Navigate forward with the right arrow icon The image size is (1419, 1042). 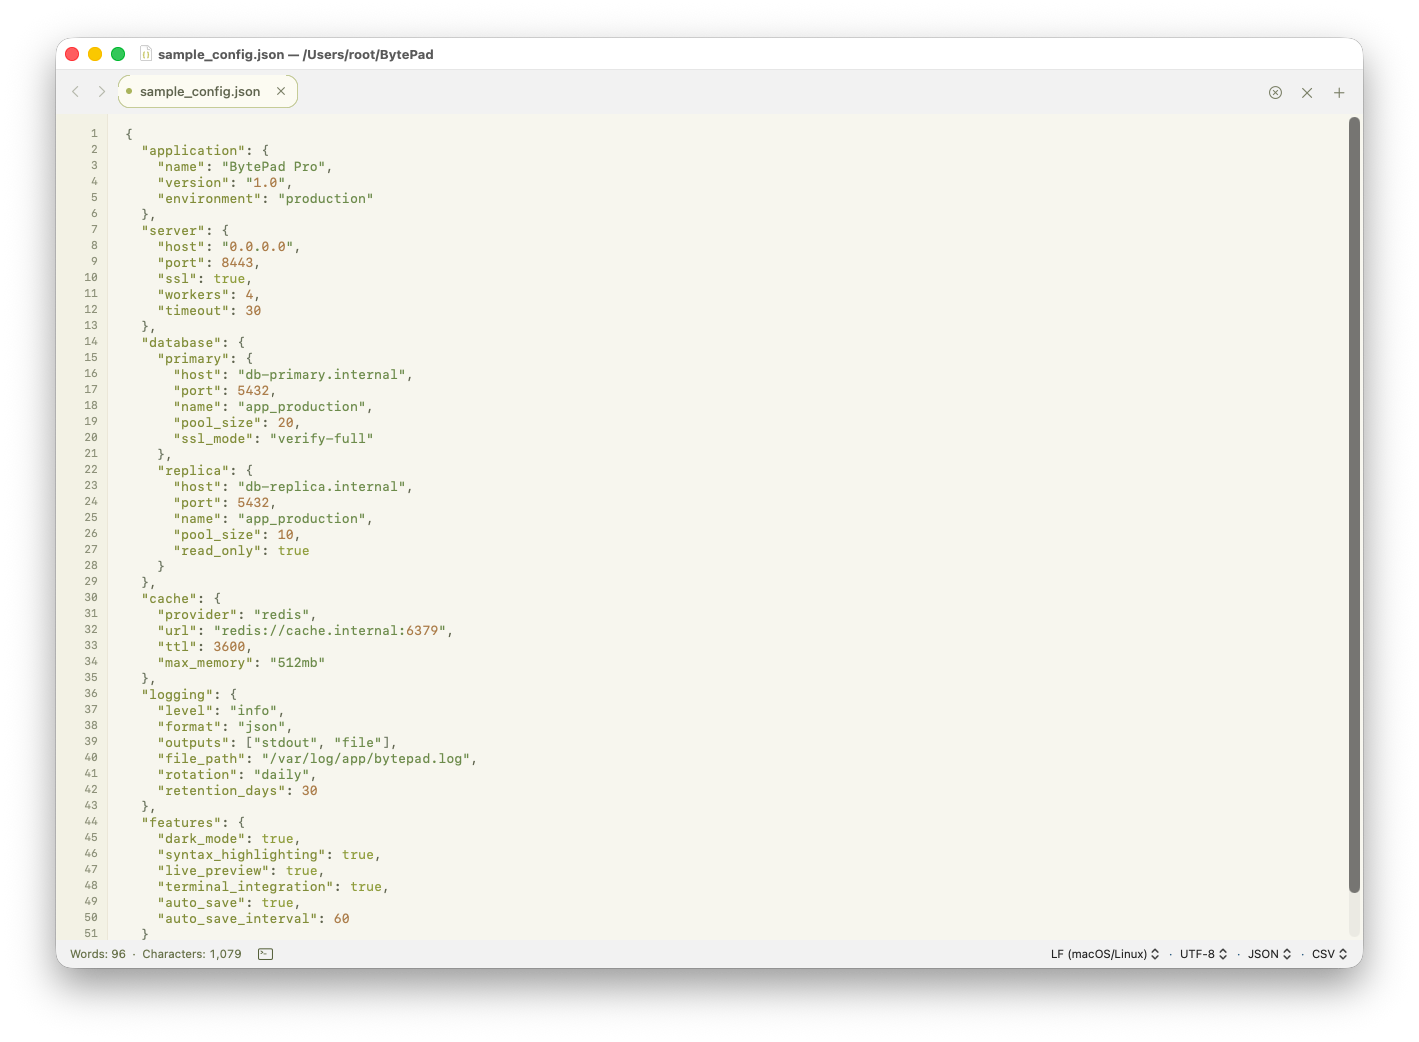pyautogui.click(x=102, y=91)
